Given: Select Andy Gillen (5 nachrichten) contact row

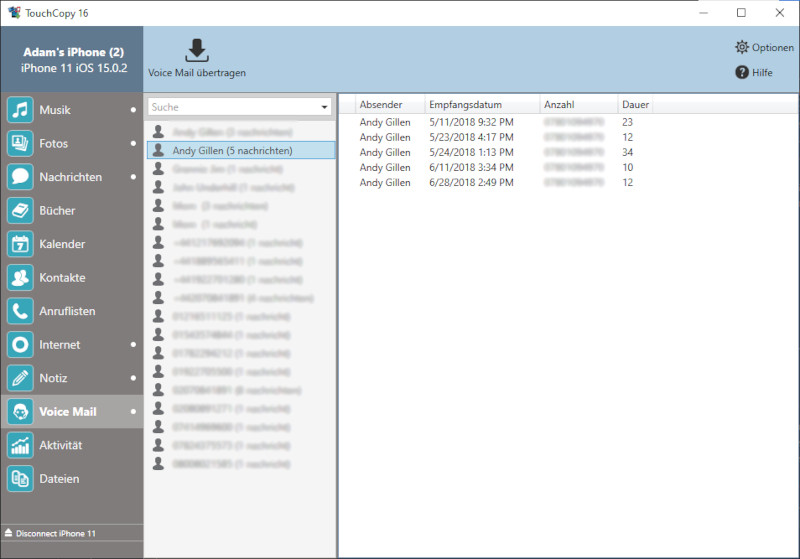Looking at the screenshot, I should point(241,150).
